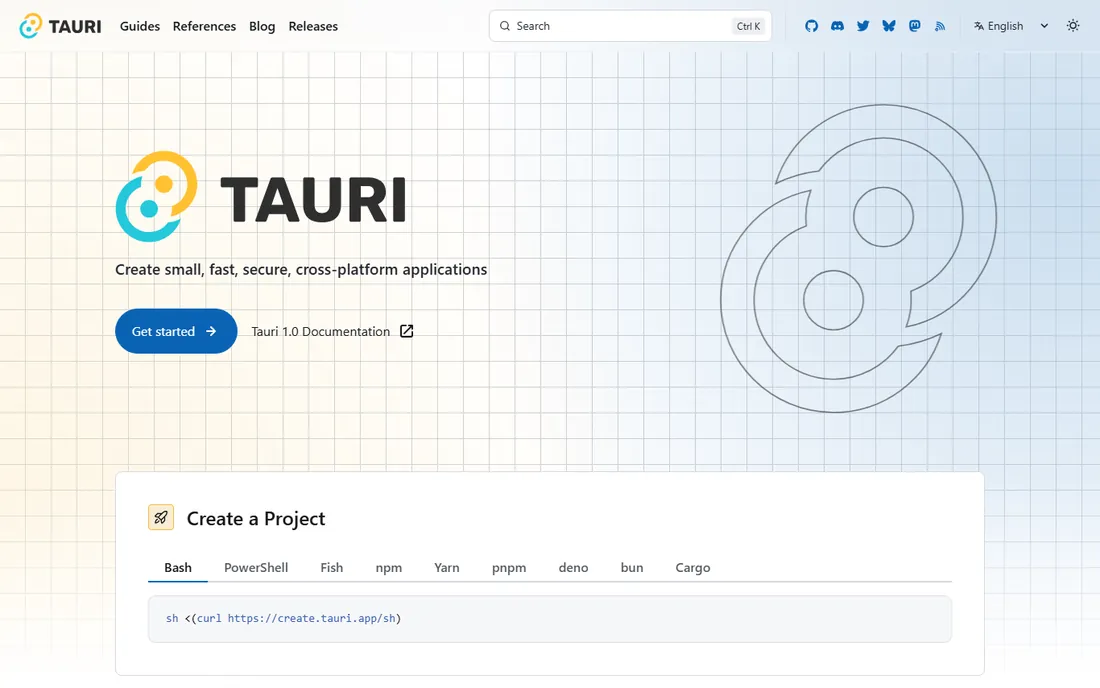Select the PowerShell tab
This screenshot has width=1100, height=688.
pos(256,567)
